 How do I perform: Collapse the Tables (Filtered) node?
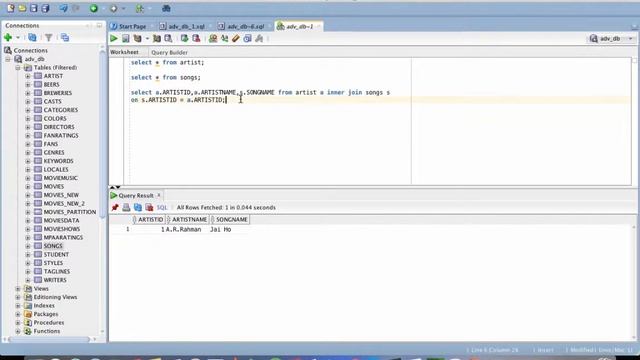(x=18, y=68)
